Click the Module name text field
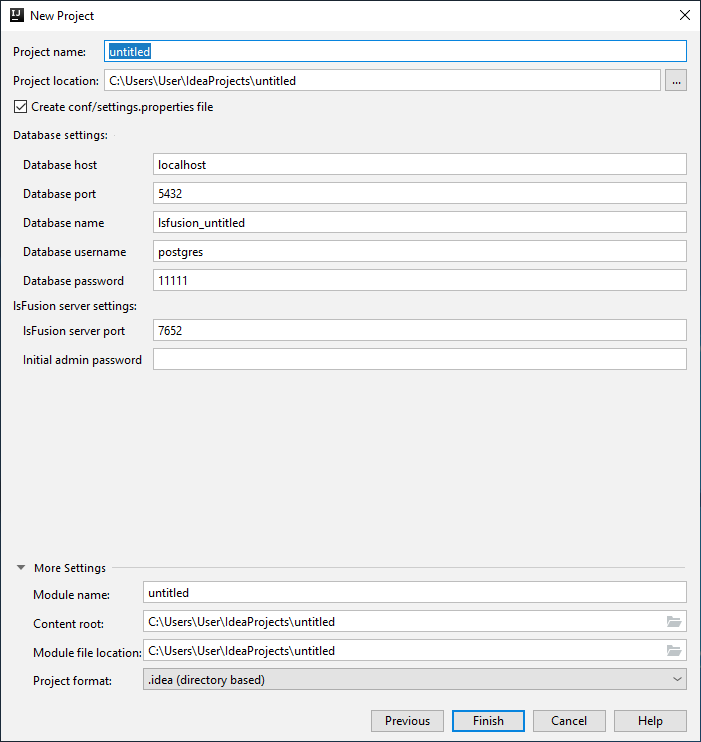Image resolution: width=701 pixels, height=742 pixels. (x=415, y=593)
